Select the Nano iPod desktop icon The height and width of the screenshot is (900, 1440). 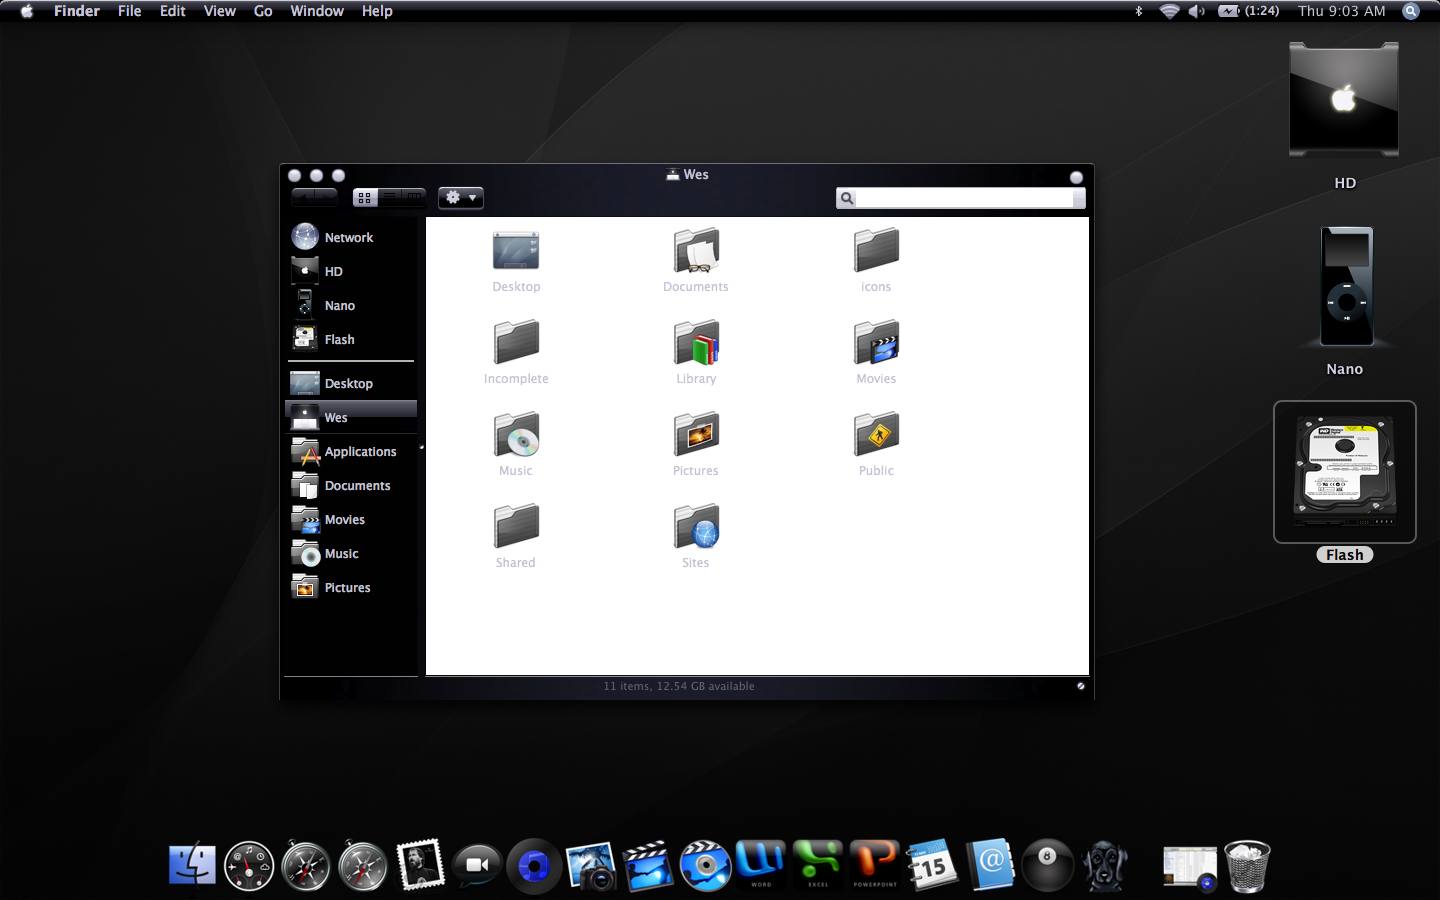tap(1346, 288)
